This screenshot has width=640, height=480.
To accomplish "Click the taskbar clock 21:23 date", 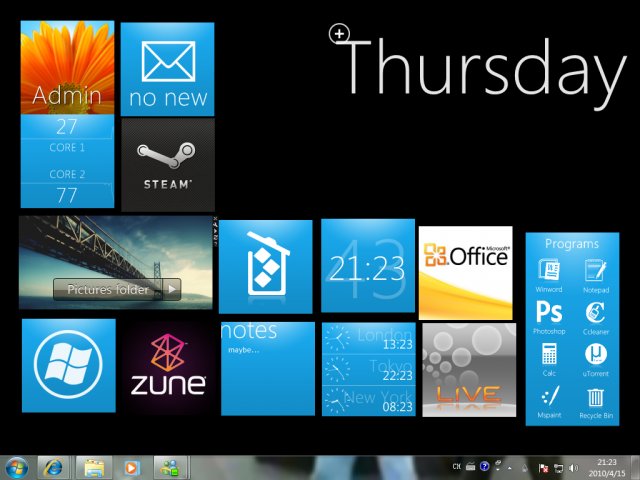I will click(607, 468).
